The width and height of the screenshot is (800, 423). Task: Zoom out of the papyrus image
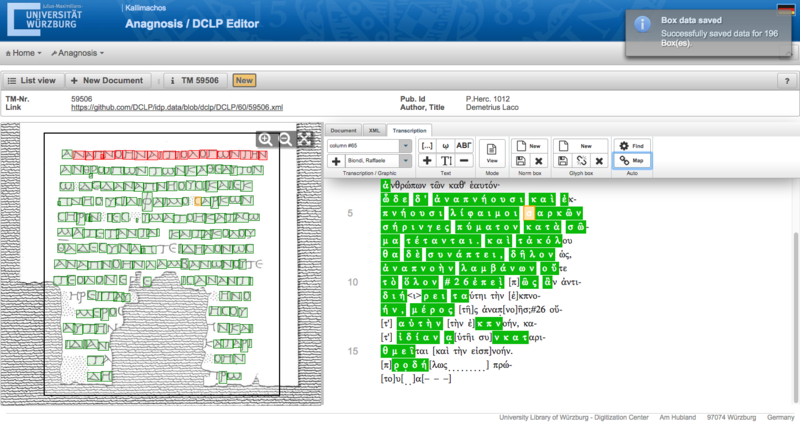[285, 140]
